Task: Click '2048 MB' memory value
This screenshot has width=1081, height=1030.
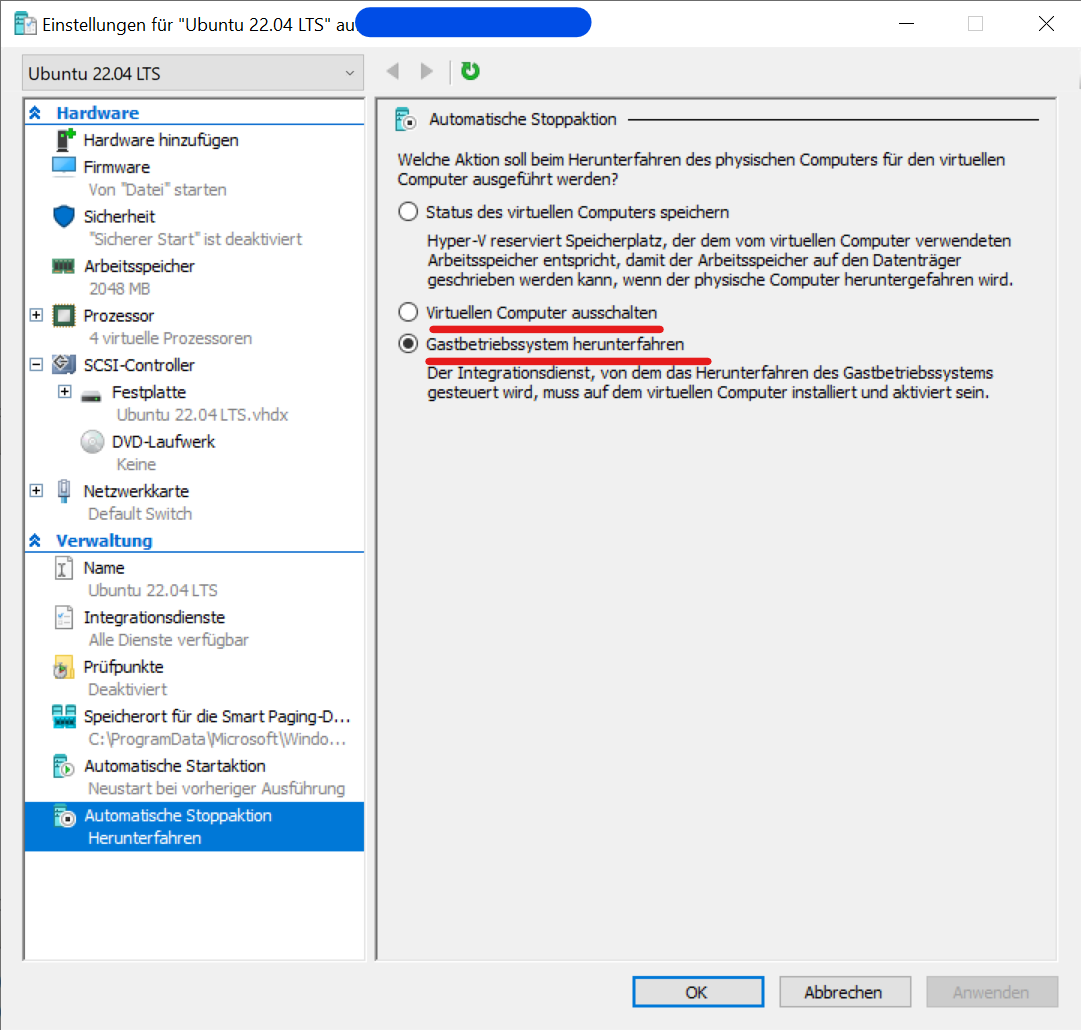Action: (x=119, y=288)
